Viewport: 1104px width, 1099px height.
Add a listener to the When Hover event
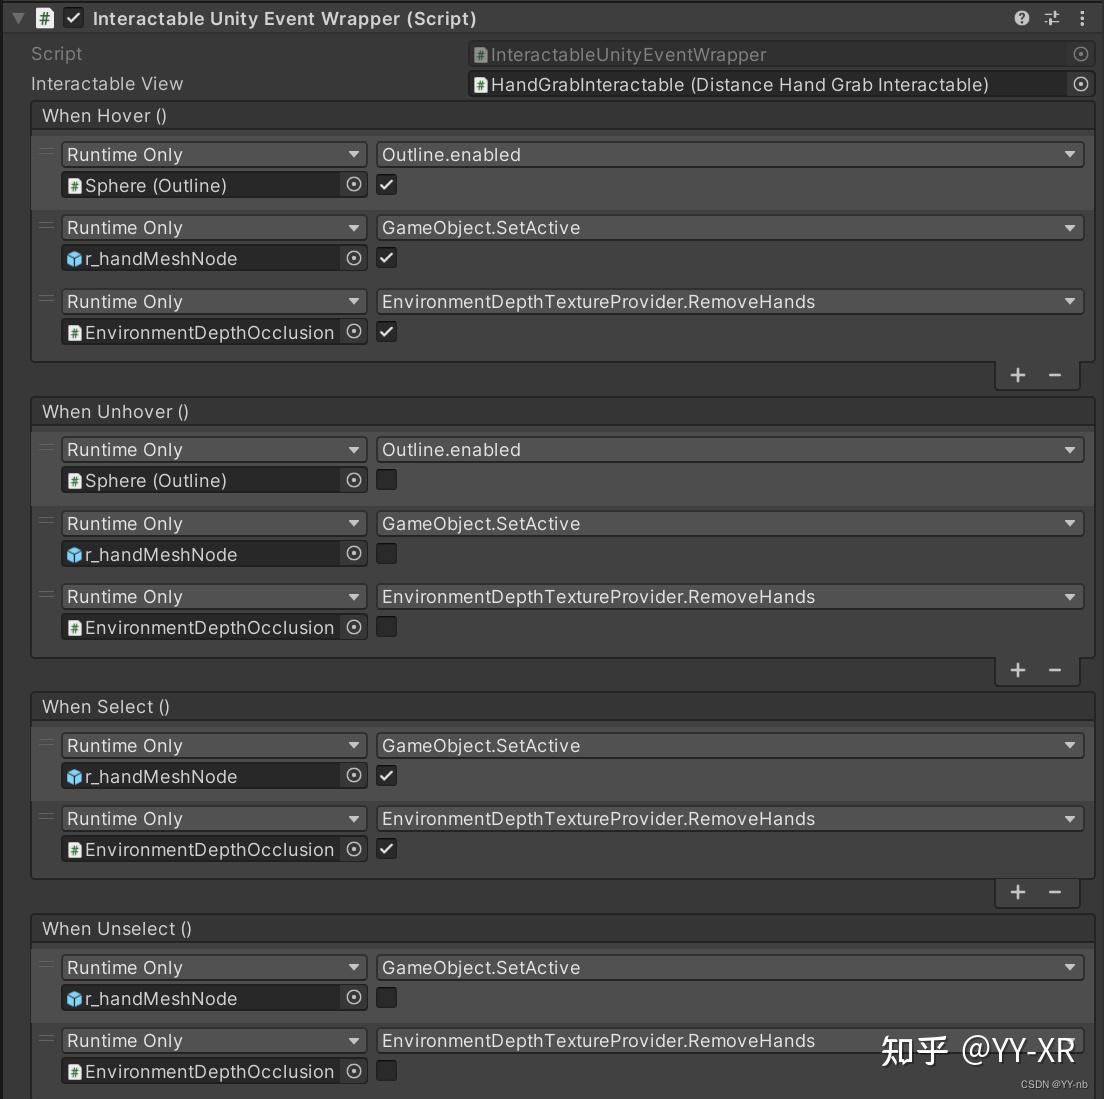click(1017, 375)
